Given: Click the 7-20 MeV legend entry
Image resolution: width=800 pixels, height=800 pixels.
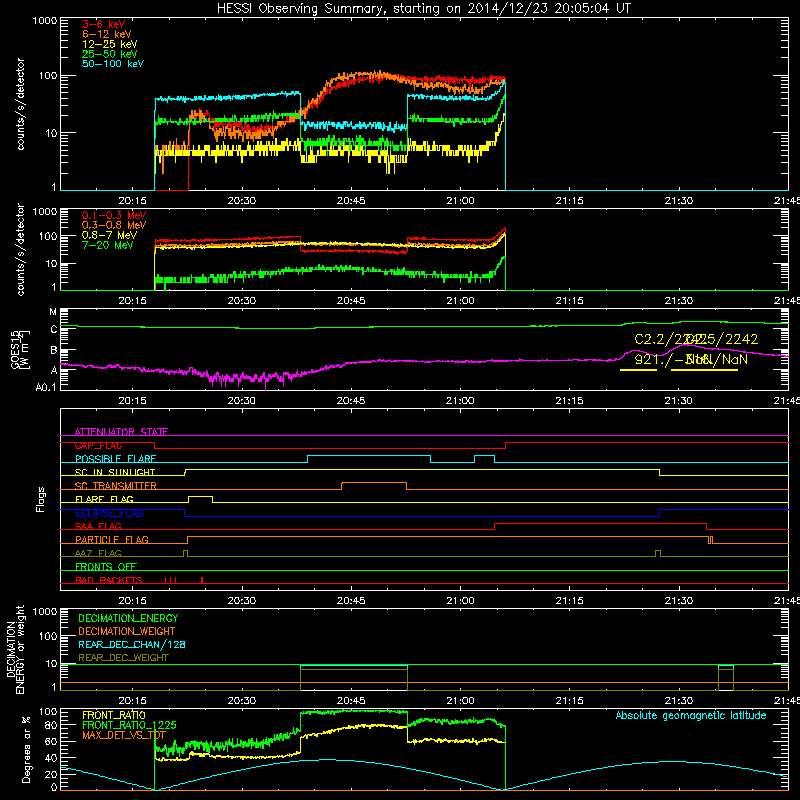Looking at the screenshot, I should (108, 245).
